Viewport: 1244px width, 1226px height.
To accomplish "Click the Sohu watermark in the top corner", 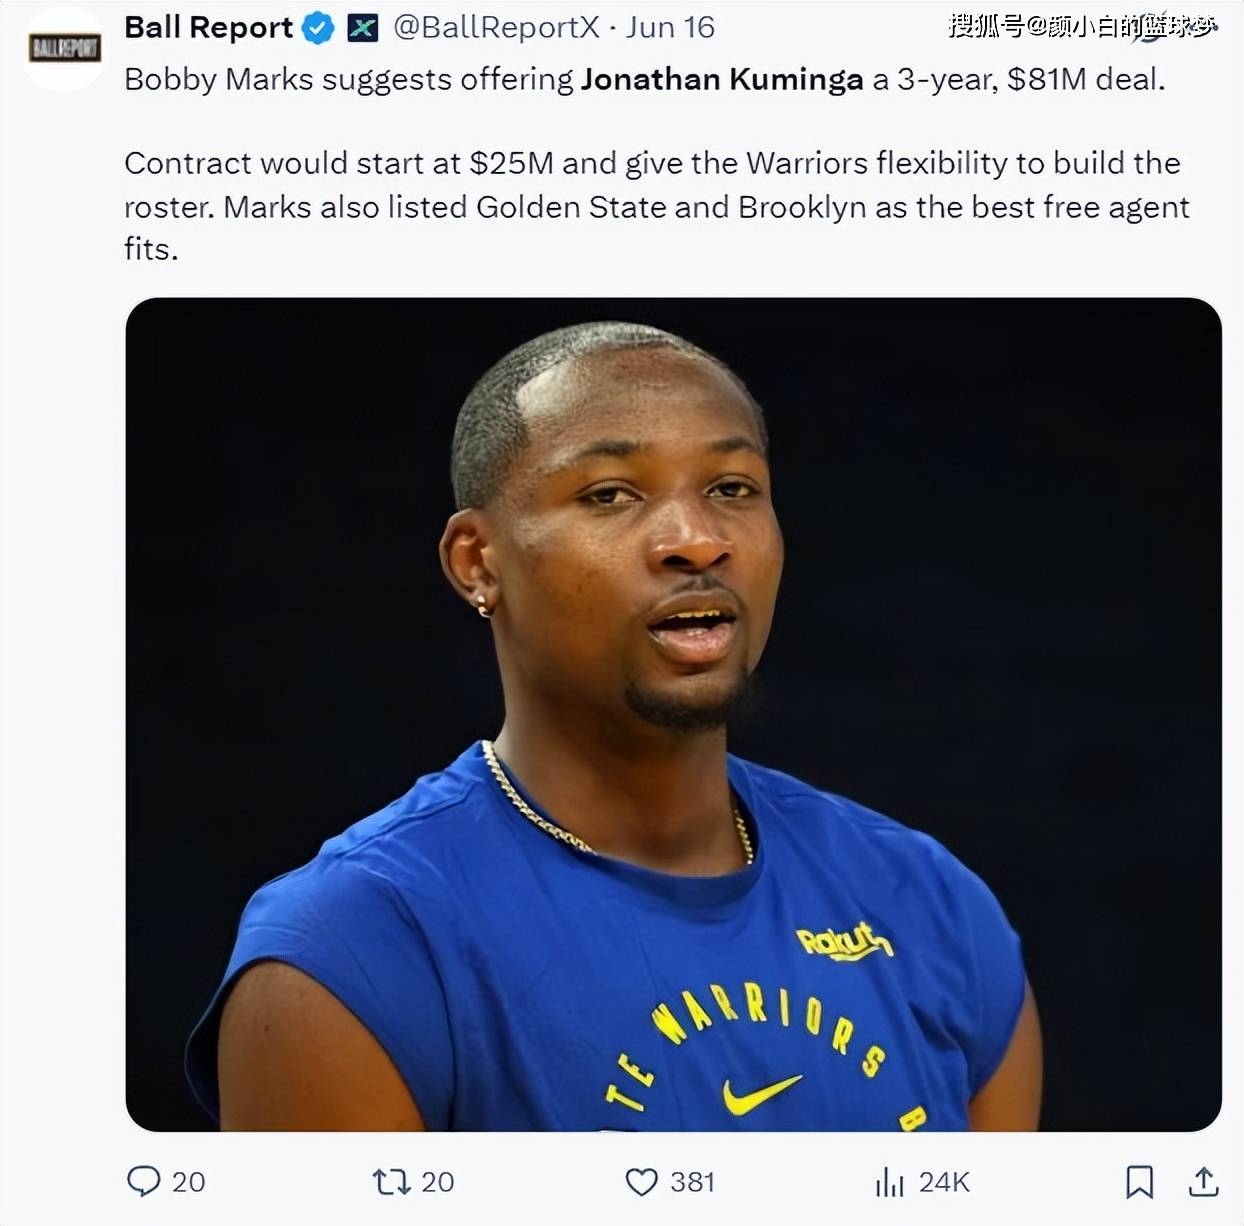I will (x=1082, y=26).
